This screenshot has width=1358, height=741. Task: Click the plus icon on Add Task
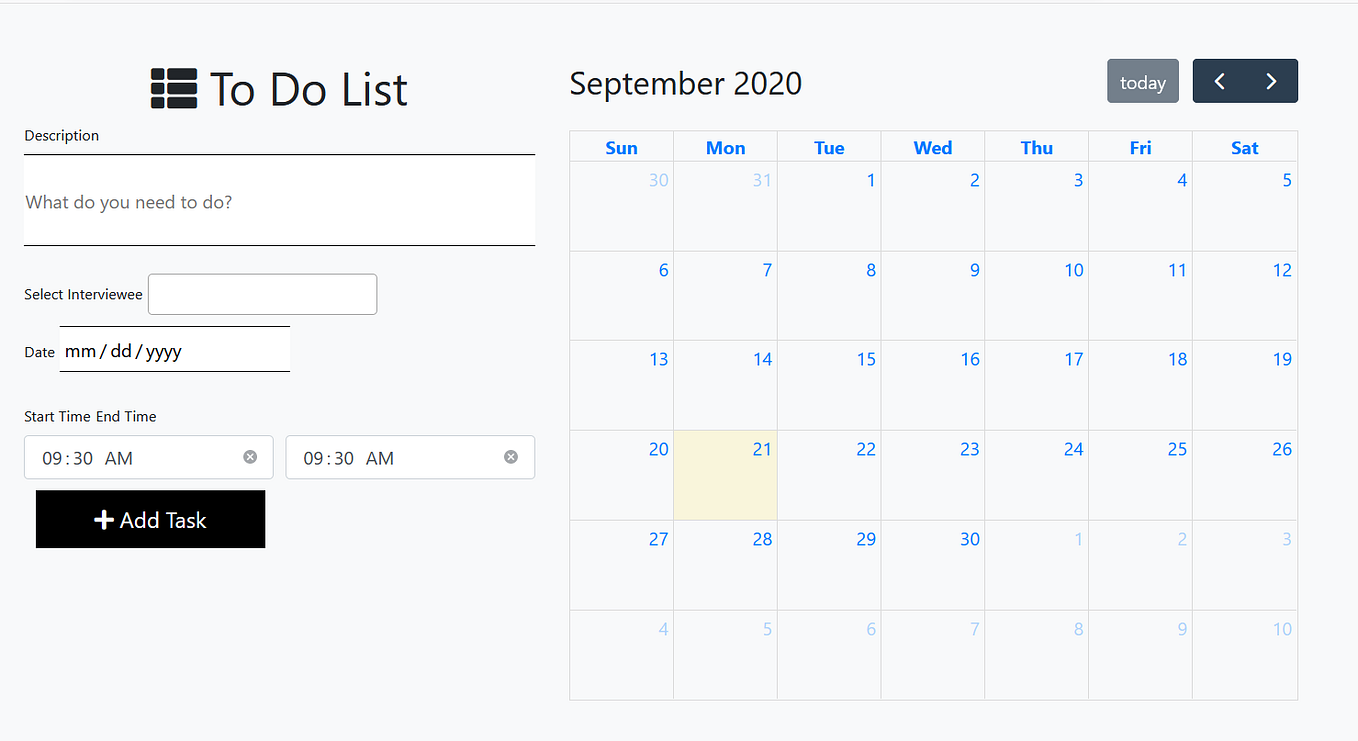(x=104, y=519)
